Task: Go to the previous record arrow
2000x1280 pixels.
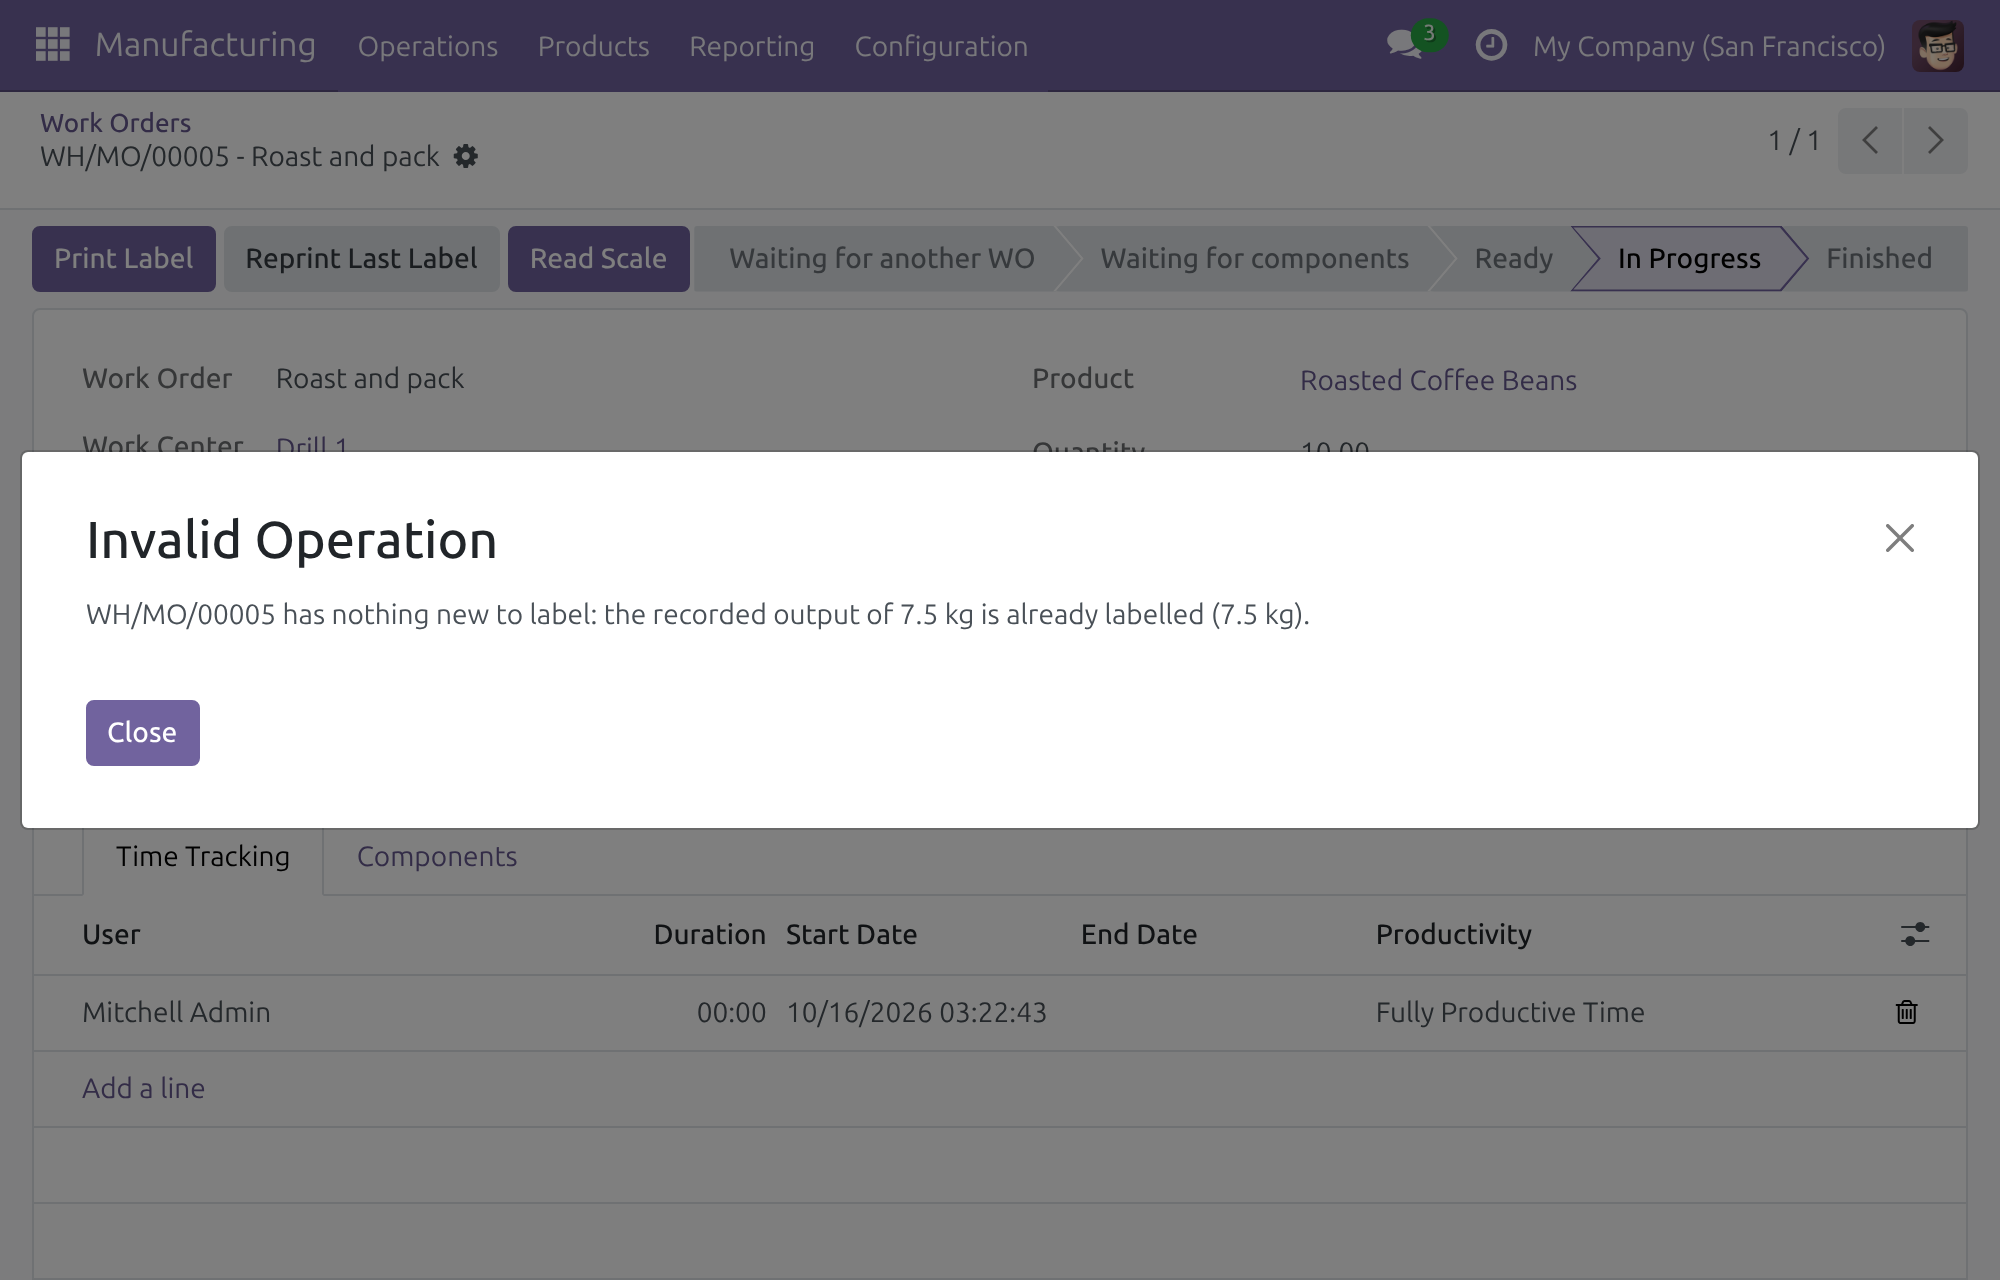Action: pos(1870,141)
